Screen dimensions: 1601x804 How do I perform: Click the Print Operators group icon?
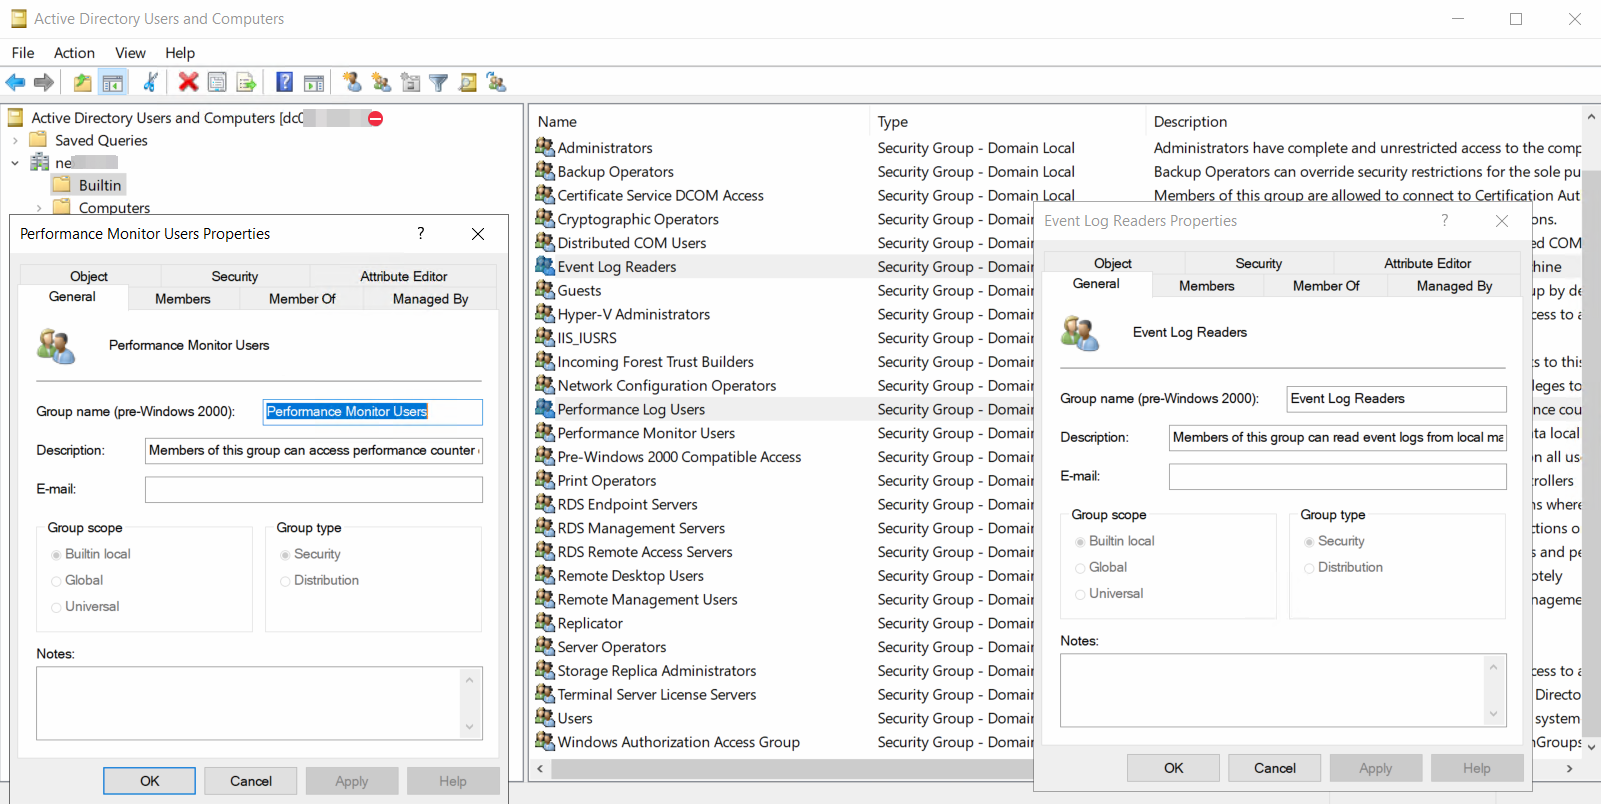pos(545,480)
